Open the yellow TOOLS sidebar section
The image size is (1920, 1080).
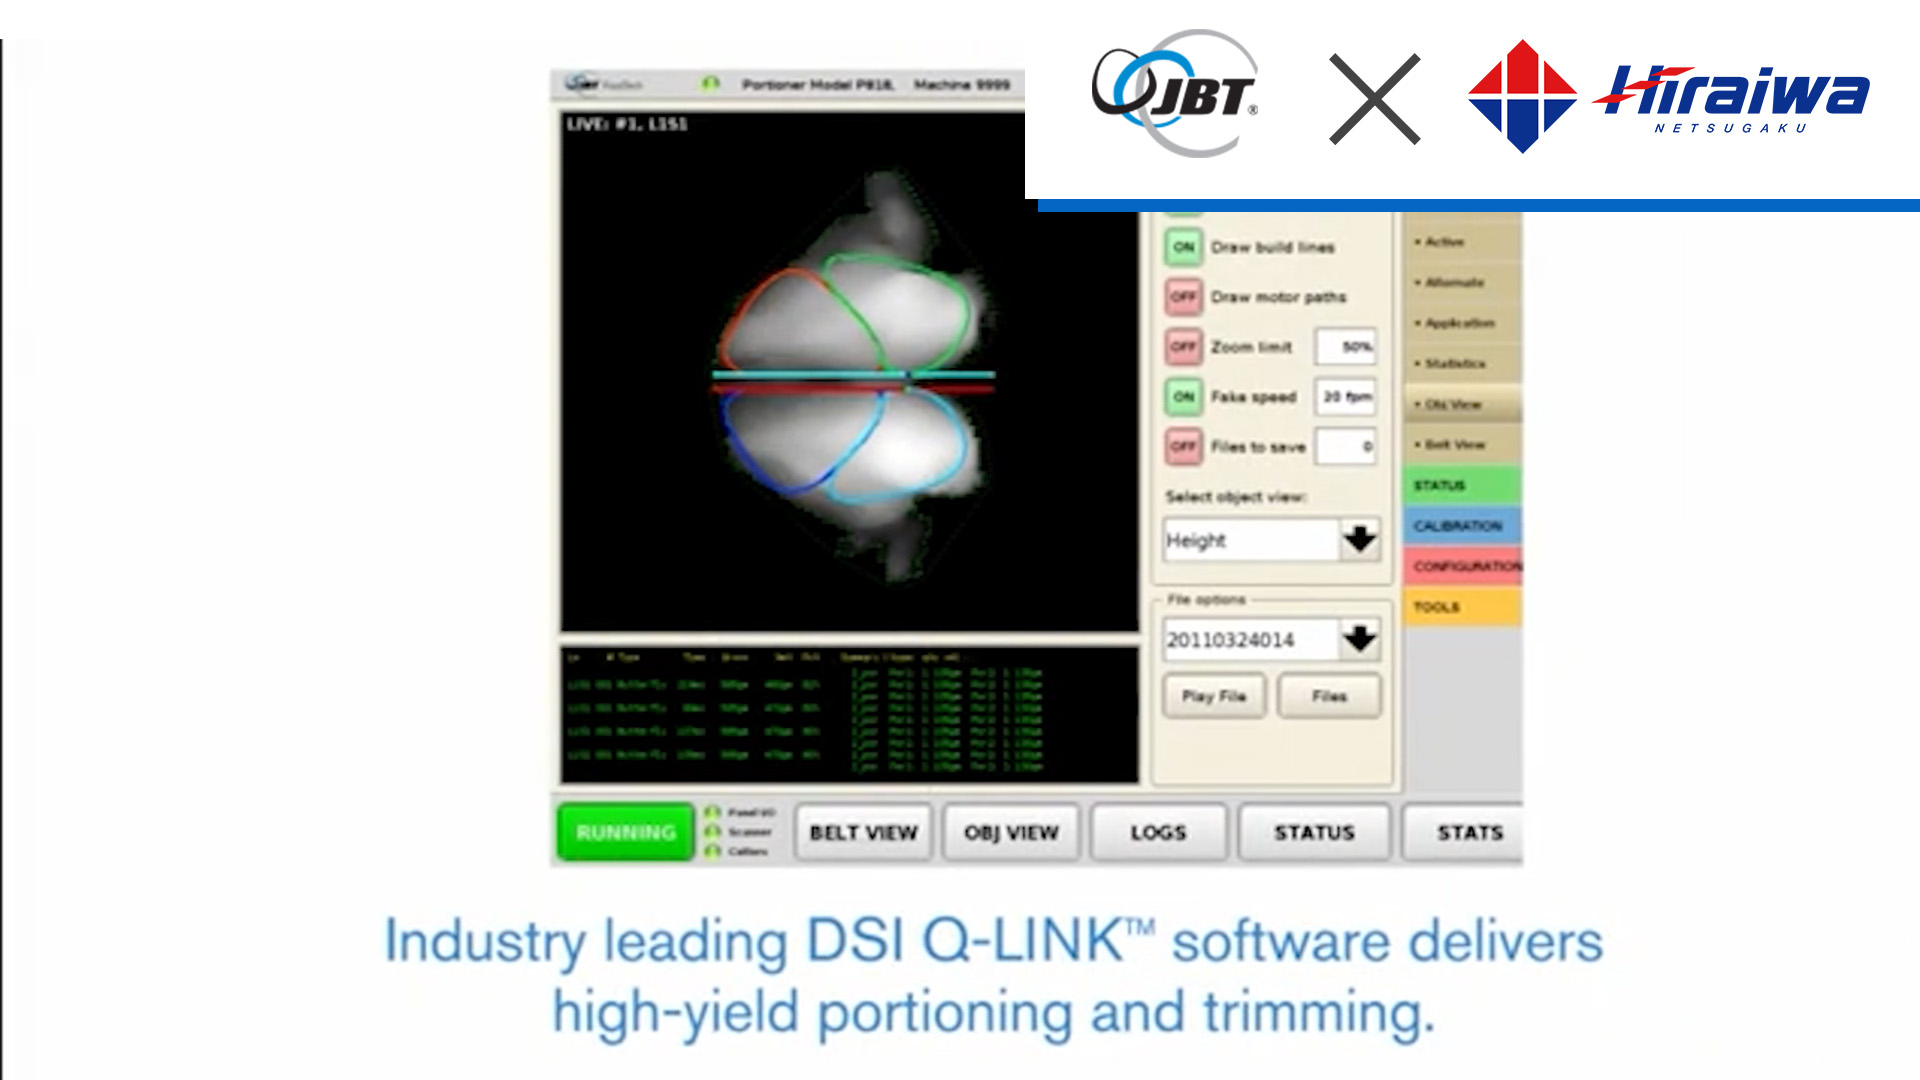click(x=1462, y=607)
